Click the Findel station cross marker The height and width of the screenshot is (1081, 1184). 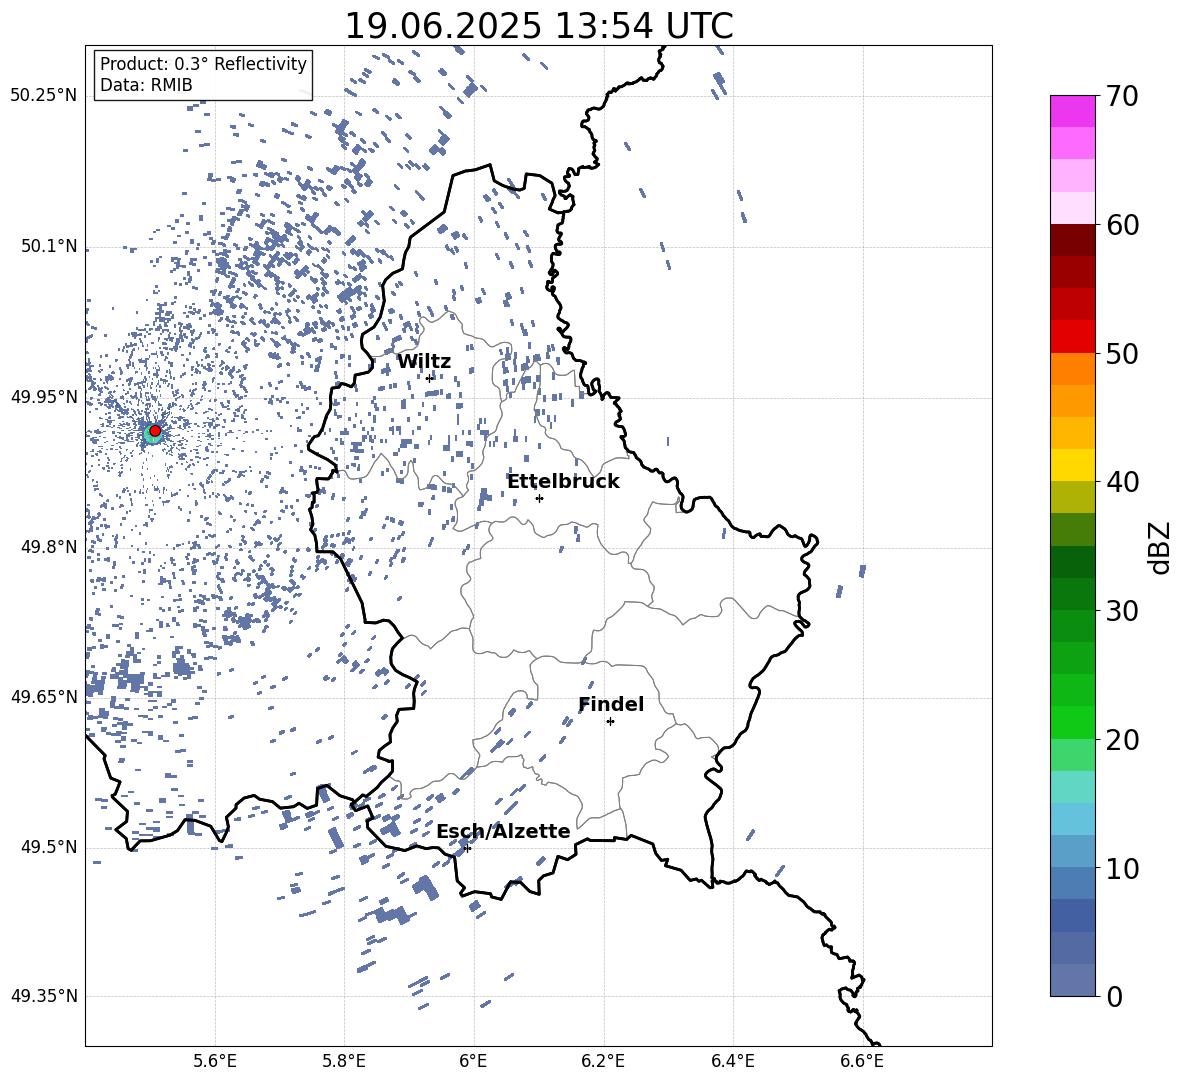tap(610, 722)
